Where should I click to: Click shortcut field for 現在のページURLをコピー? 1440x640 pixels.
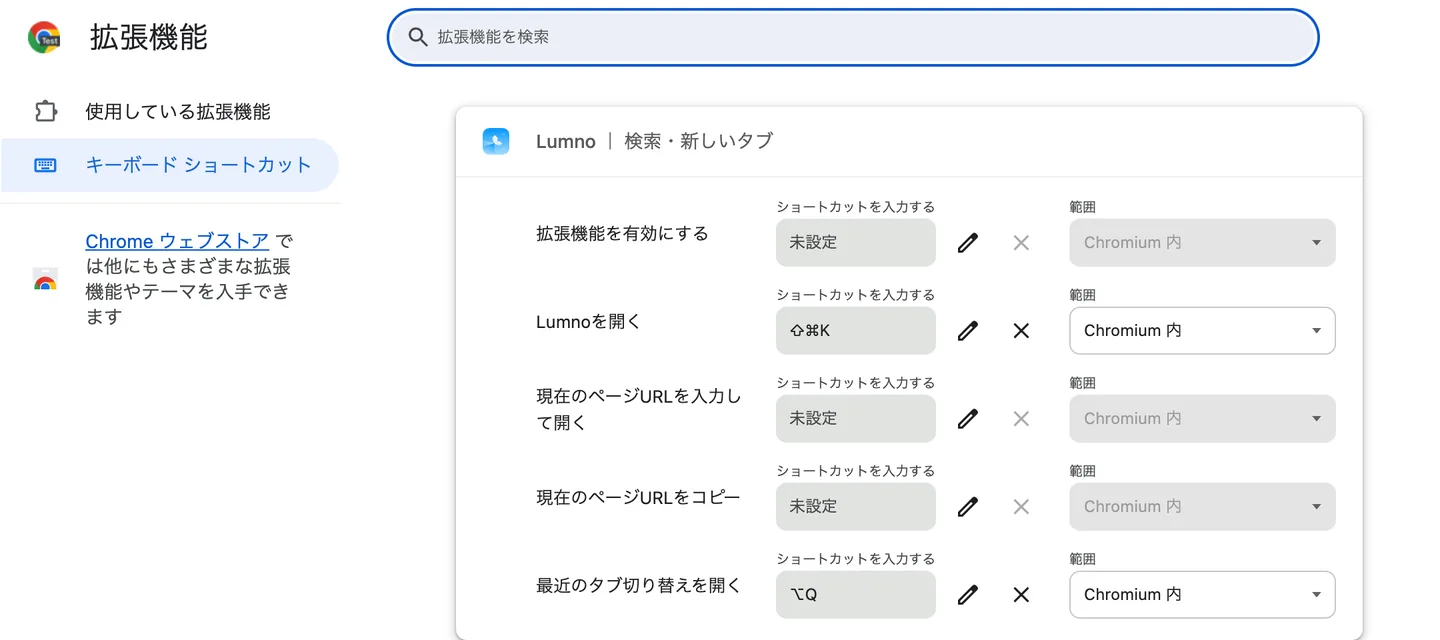pos(856,507)
